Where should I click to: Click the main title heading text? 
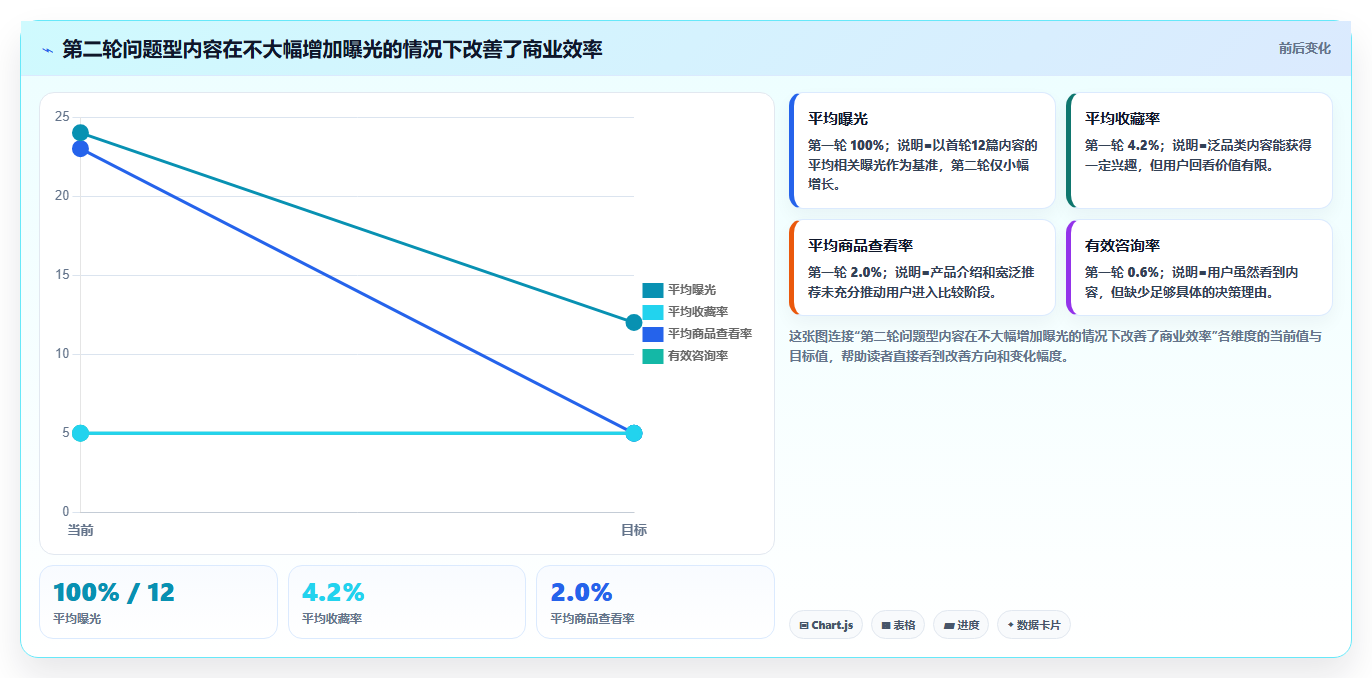[332, 49]
